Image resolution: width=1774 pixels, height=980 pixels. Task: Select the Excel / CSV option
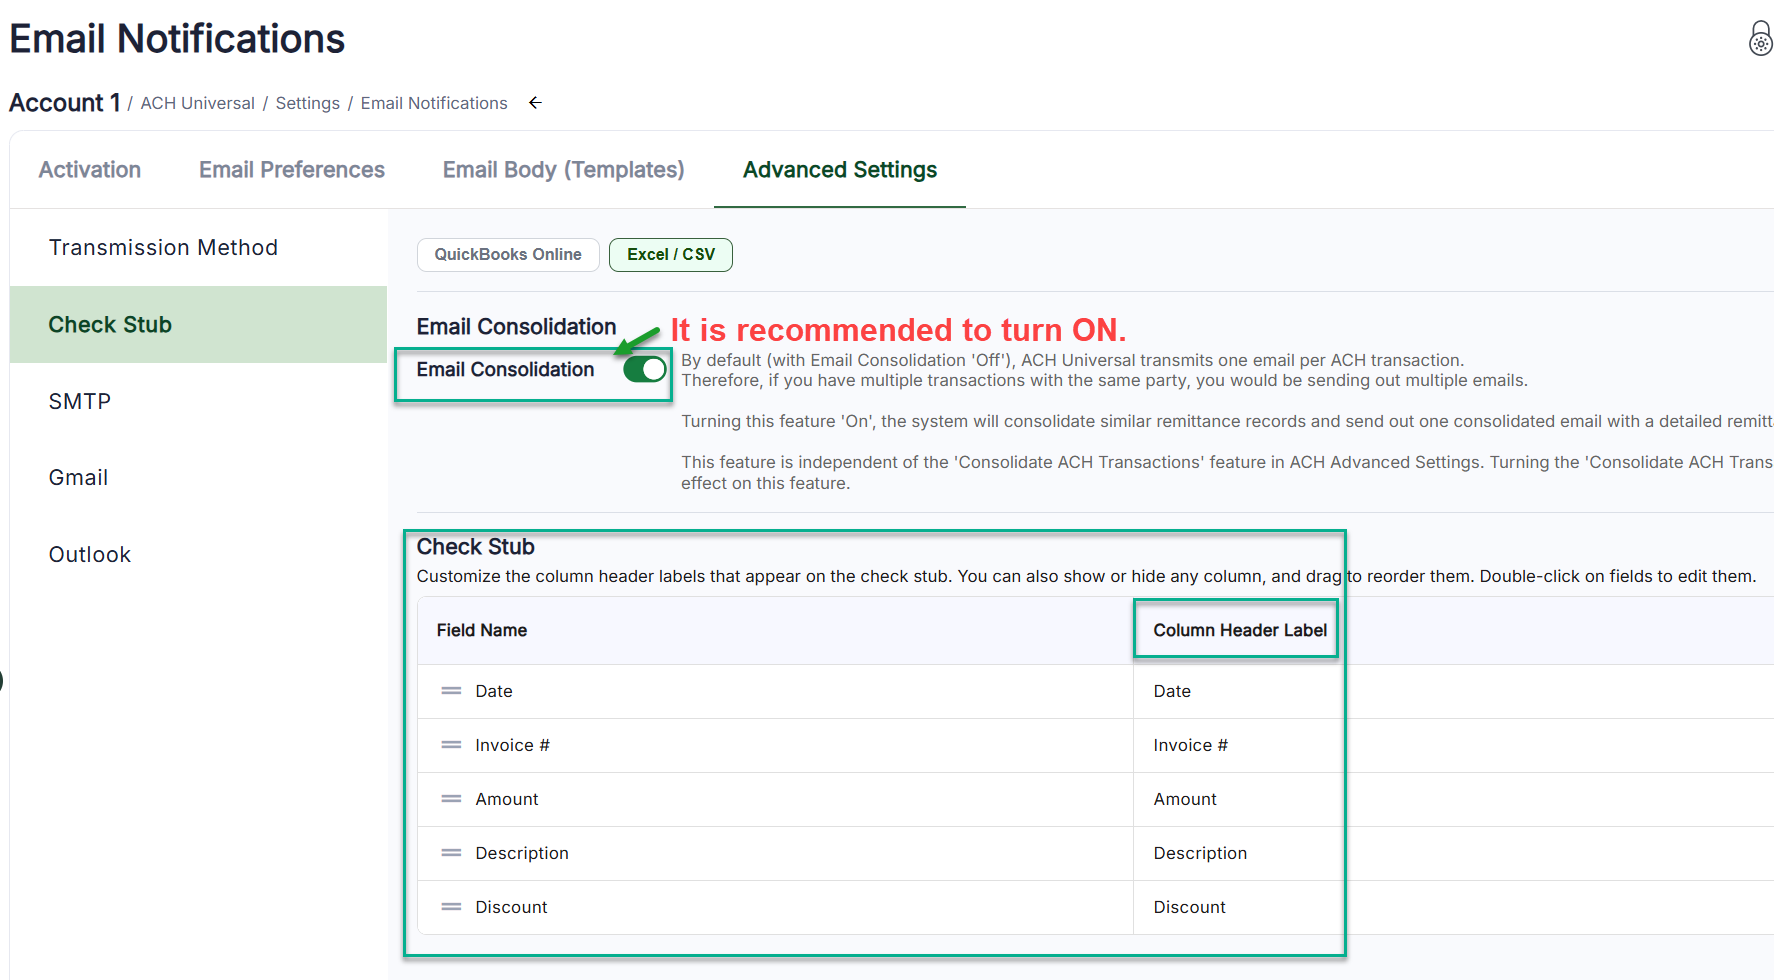(x=671, y=255)
